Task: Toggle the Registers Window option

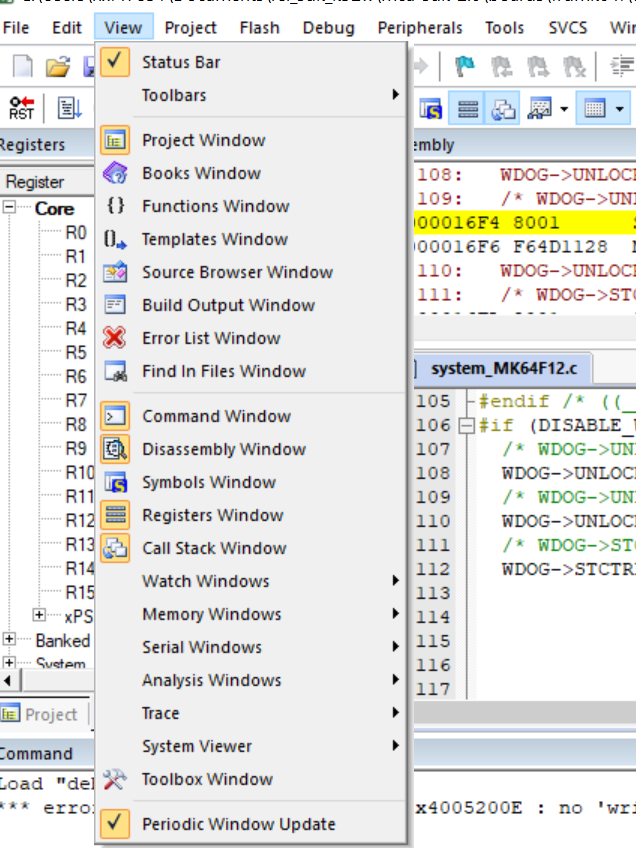Action: click(212, 515)
